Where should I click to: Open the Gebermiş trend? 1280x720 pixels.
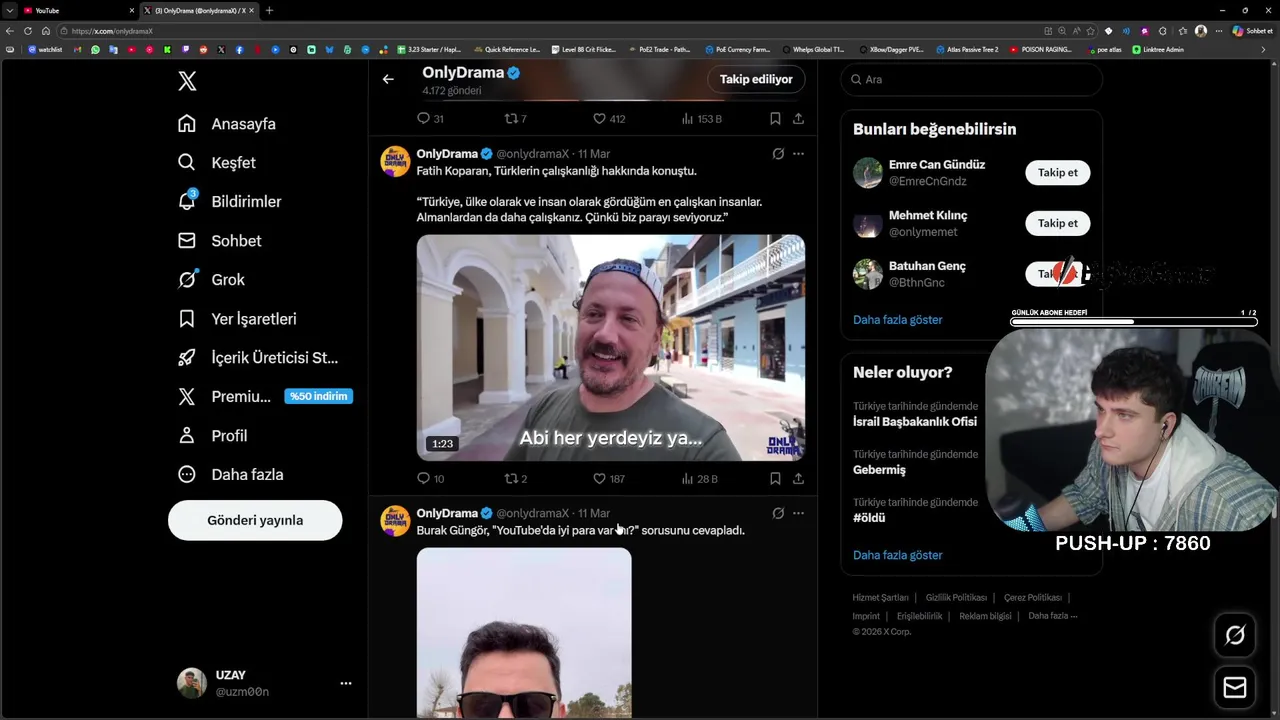(879, 470)
